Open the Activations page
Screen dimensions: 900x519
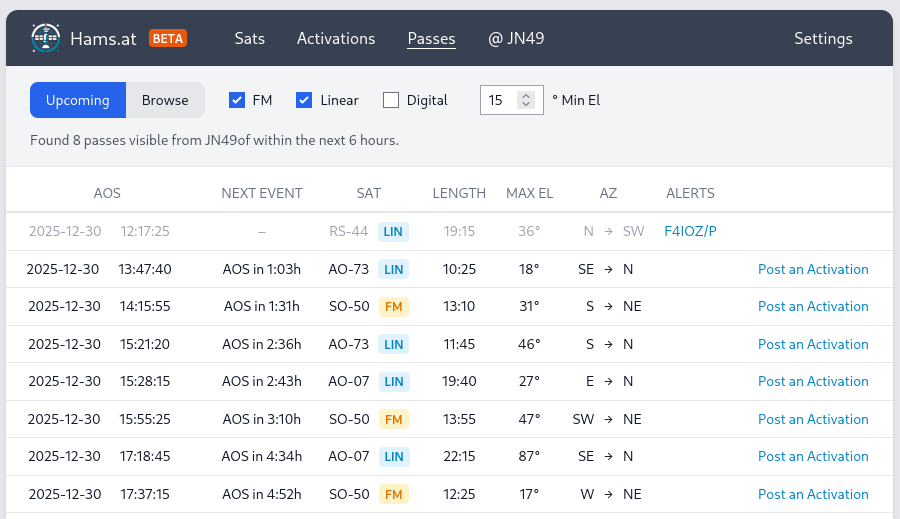pos(336,39)
